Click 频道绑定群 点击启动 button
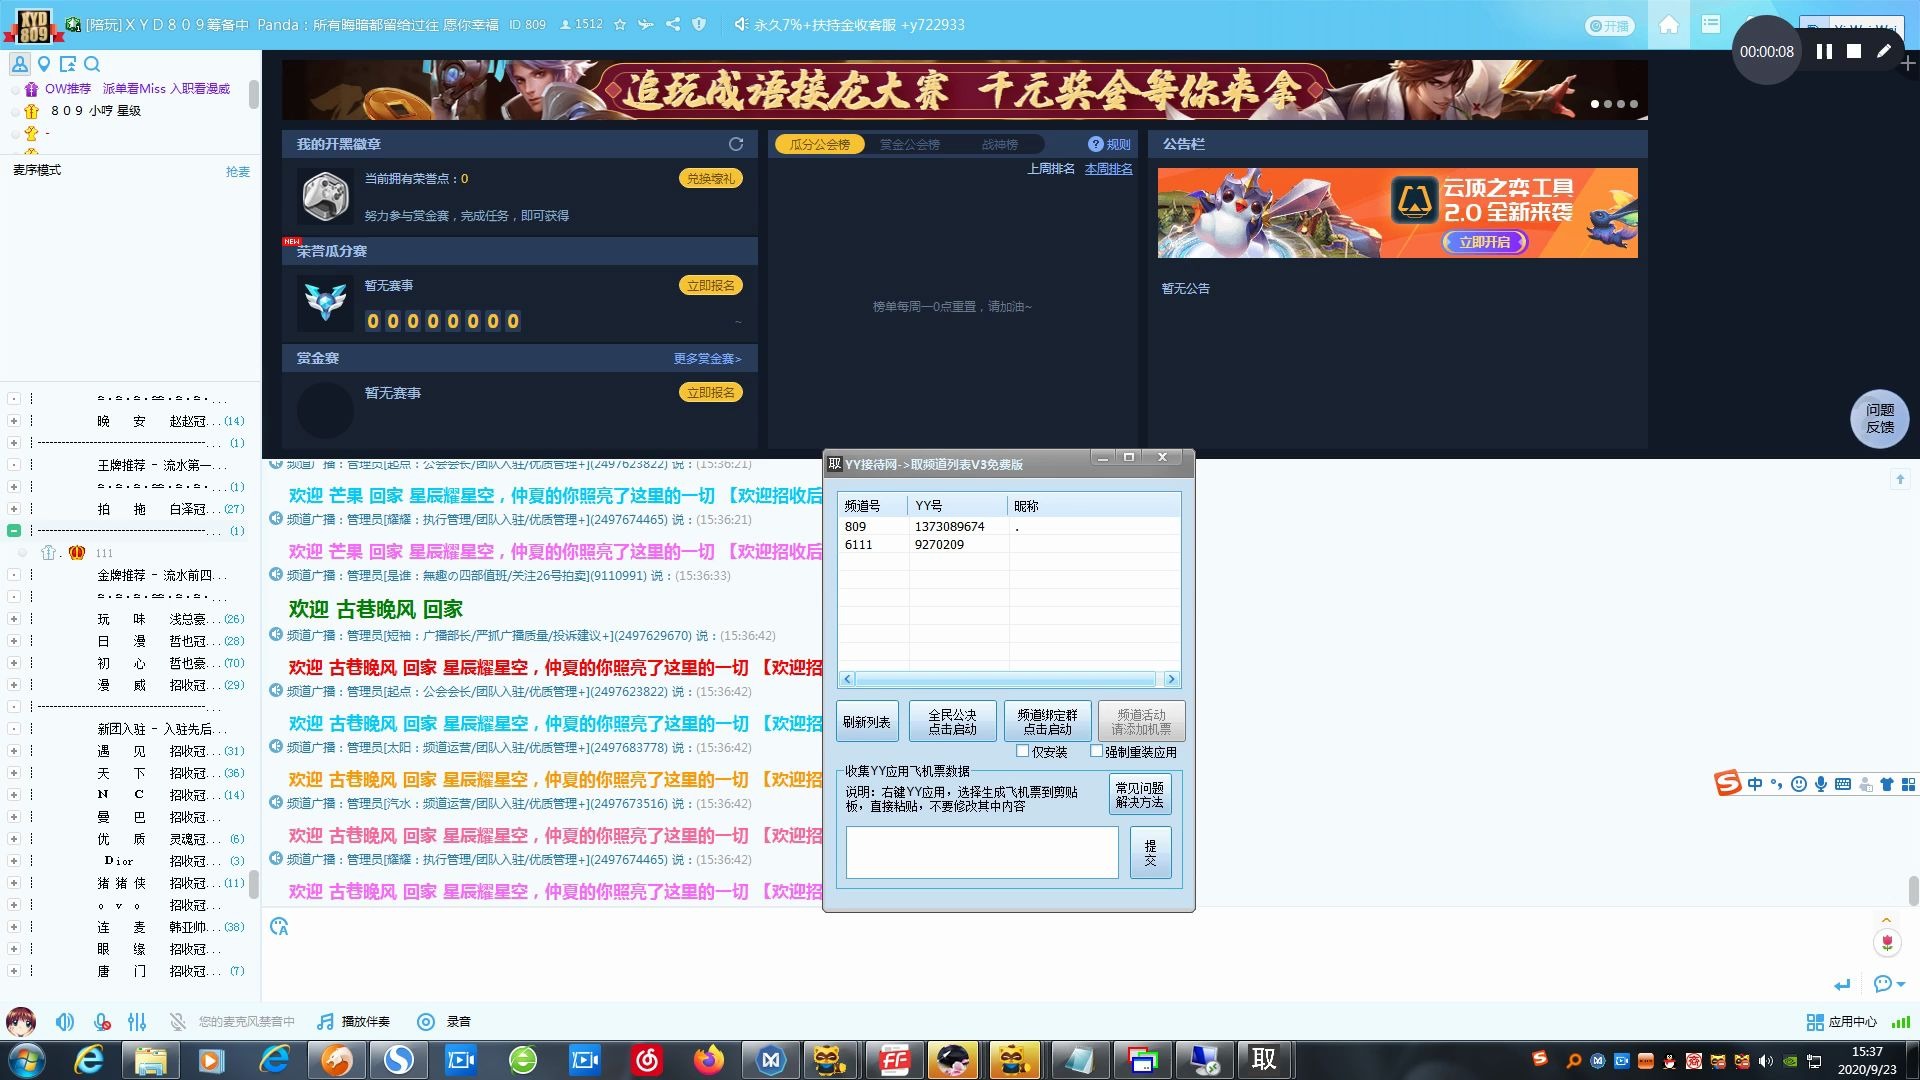Screen dimensions: 1920x1080 1047,721
